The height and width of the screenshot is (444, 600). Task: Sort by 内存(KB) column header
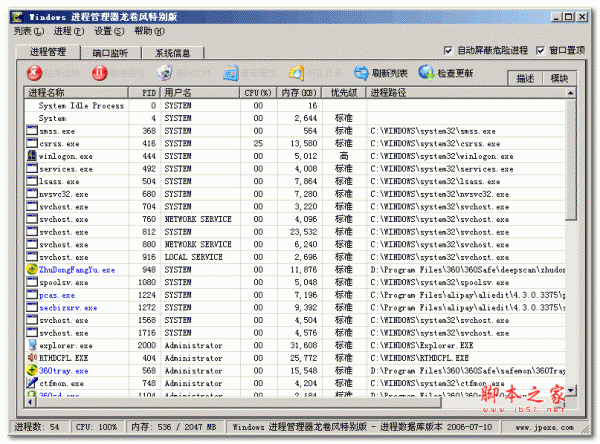(x=299, y=93)
